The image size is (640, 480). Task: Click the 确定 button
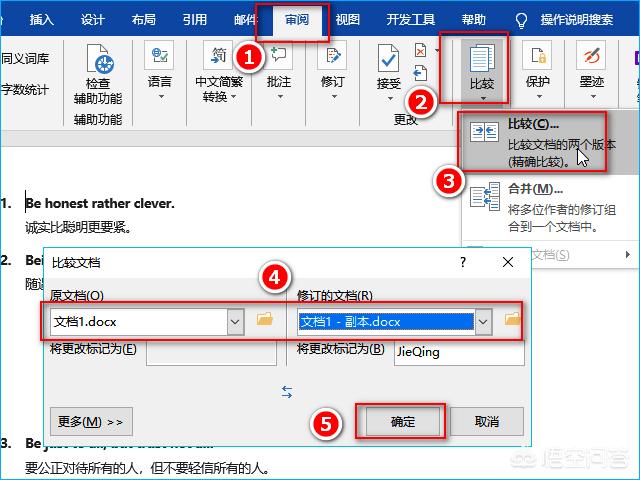(402, 421)
